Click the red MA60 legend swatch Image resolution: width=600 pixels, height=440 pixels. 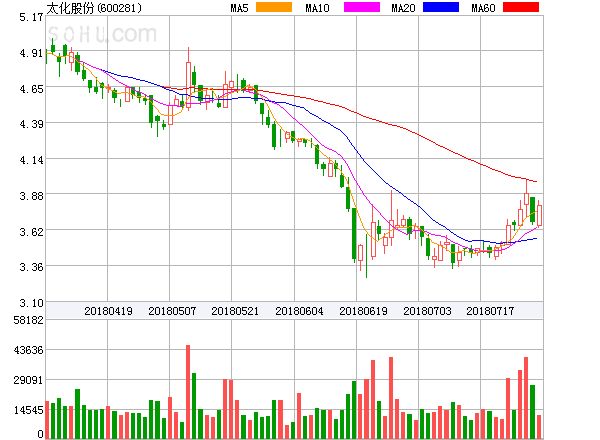521,7
